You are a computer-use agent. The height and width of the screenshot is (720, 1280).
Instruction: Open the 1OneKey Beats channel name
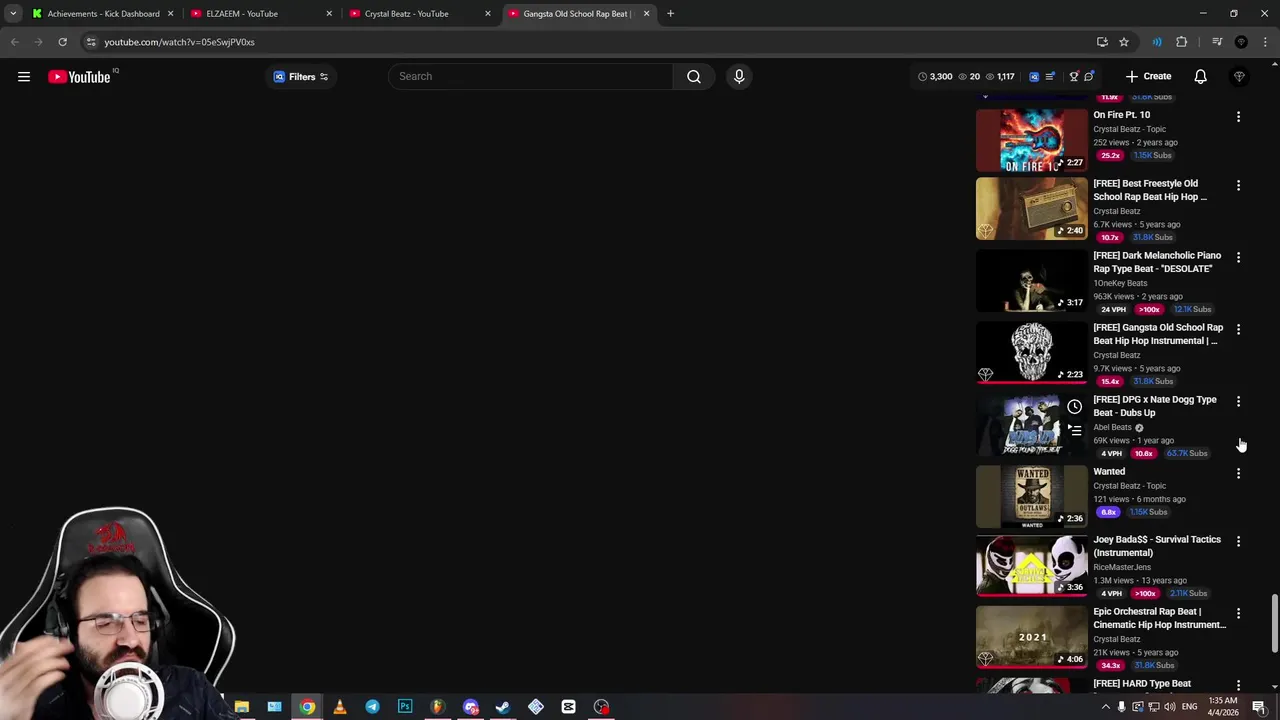tap(1120, 283)
